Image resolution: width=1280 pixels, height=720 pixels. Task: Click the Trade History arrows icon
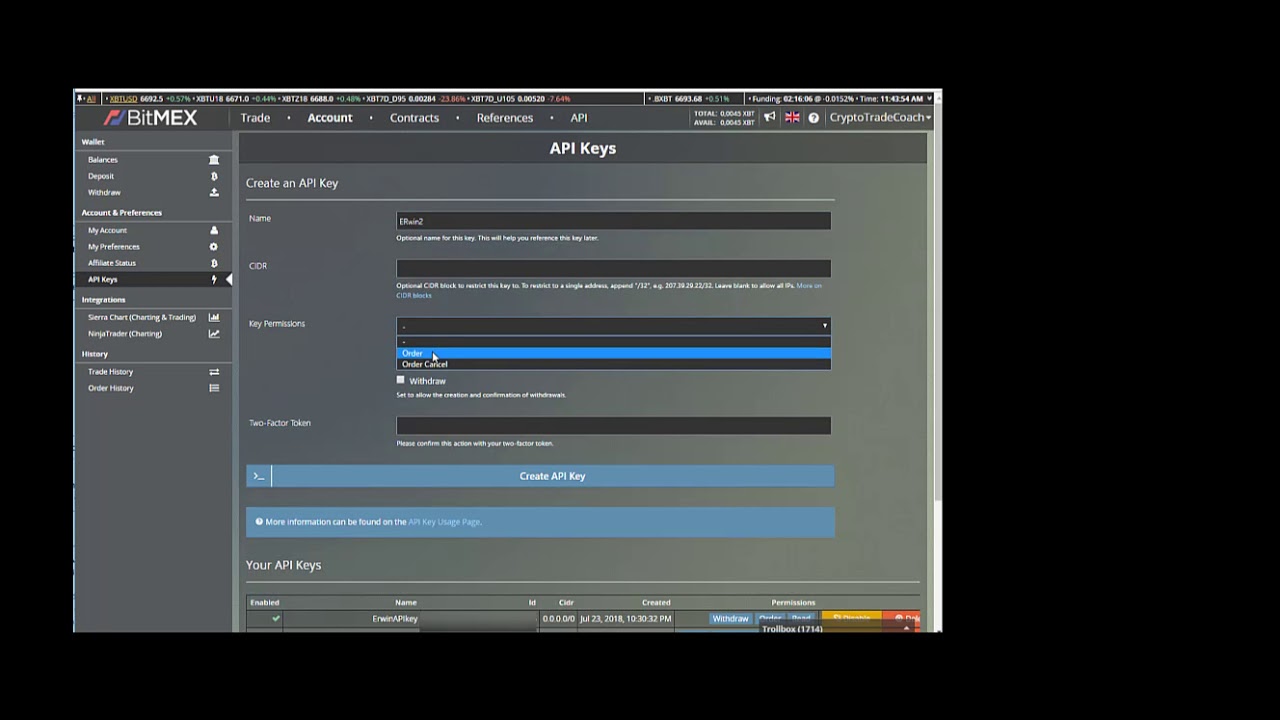point(214,372)
